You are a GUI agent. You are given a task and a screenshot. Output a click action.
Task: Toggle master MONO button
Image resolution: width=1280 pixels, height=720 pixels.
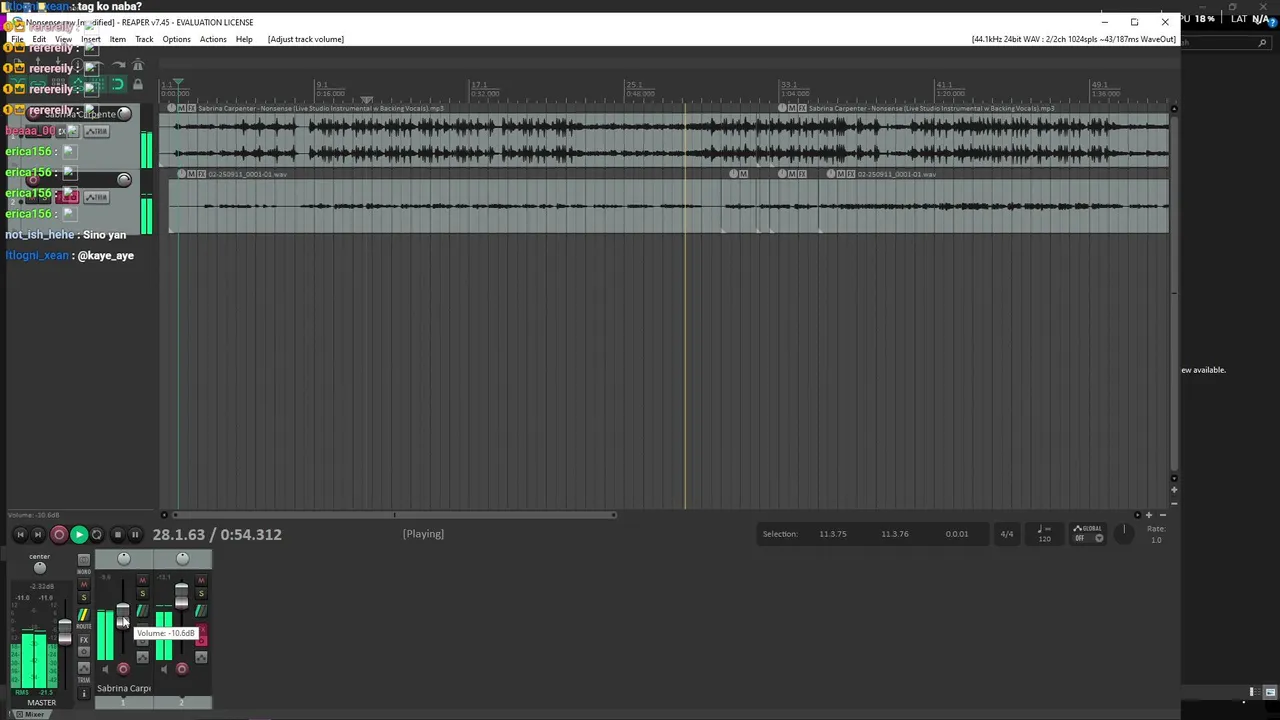tap(84, 560)
